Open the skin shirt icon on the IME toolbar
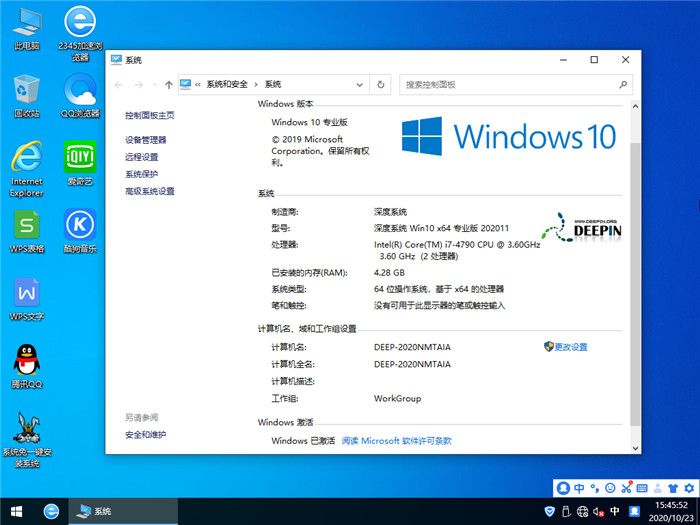 click(x=673, y=488)
